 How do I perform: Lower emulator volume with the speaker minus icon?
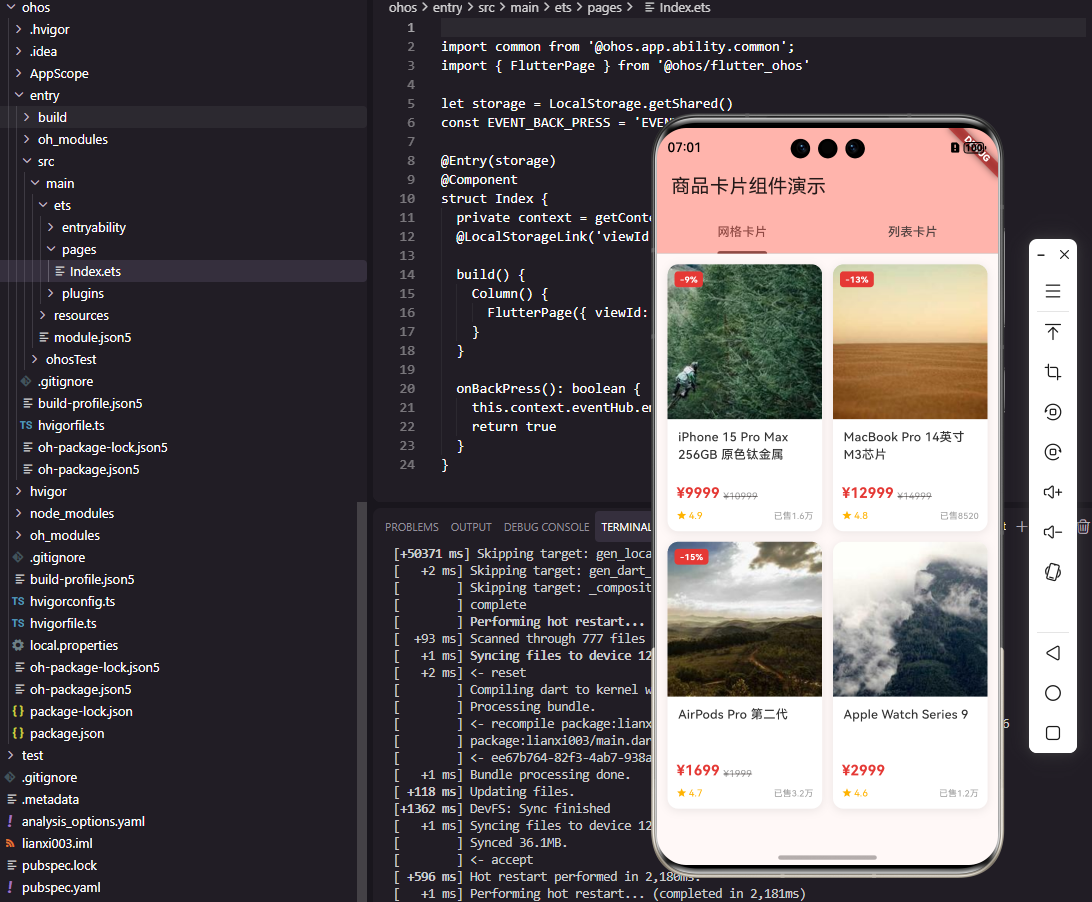1052,532
